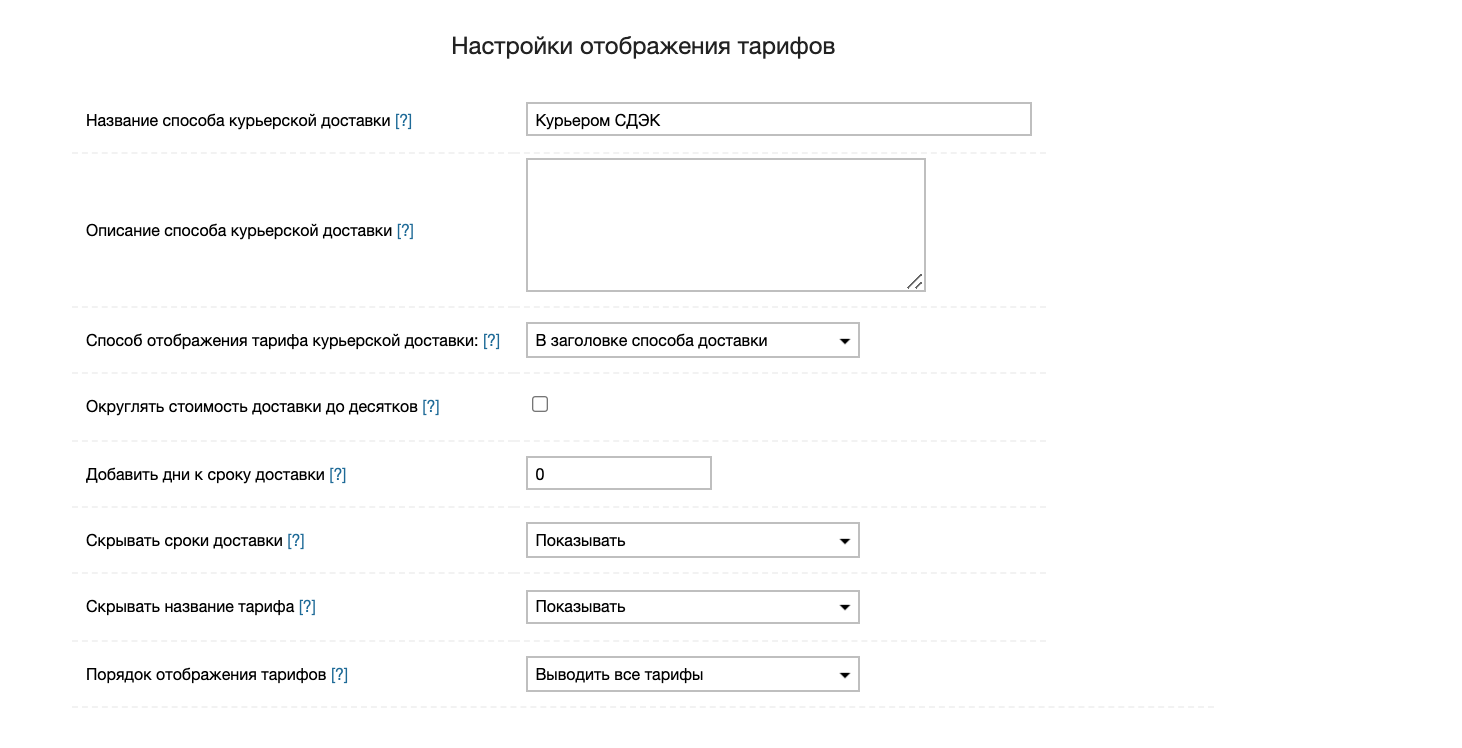Open the courier tariff display method dropdown
The image size is (1462, 748).
(692, 340)
